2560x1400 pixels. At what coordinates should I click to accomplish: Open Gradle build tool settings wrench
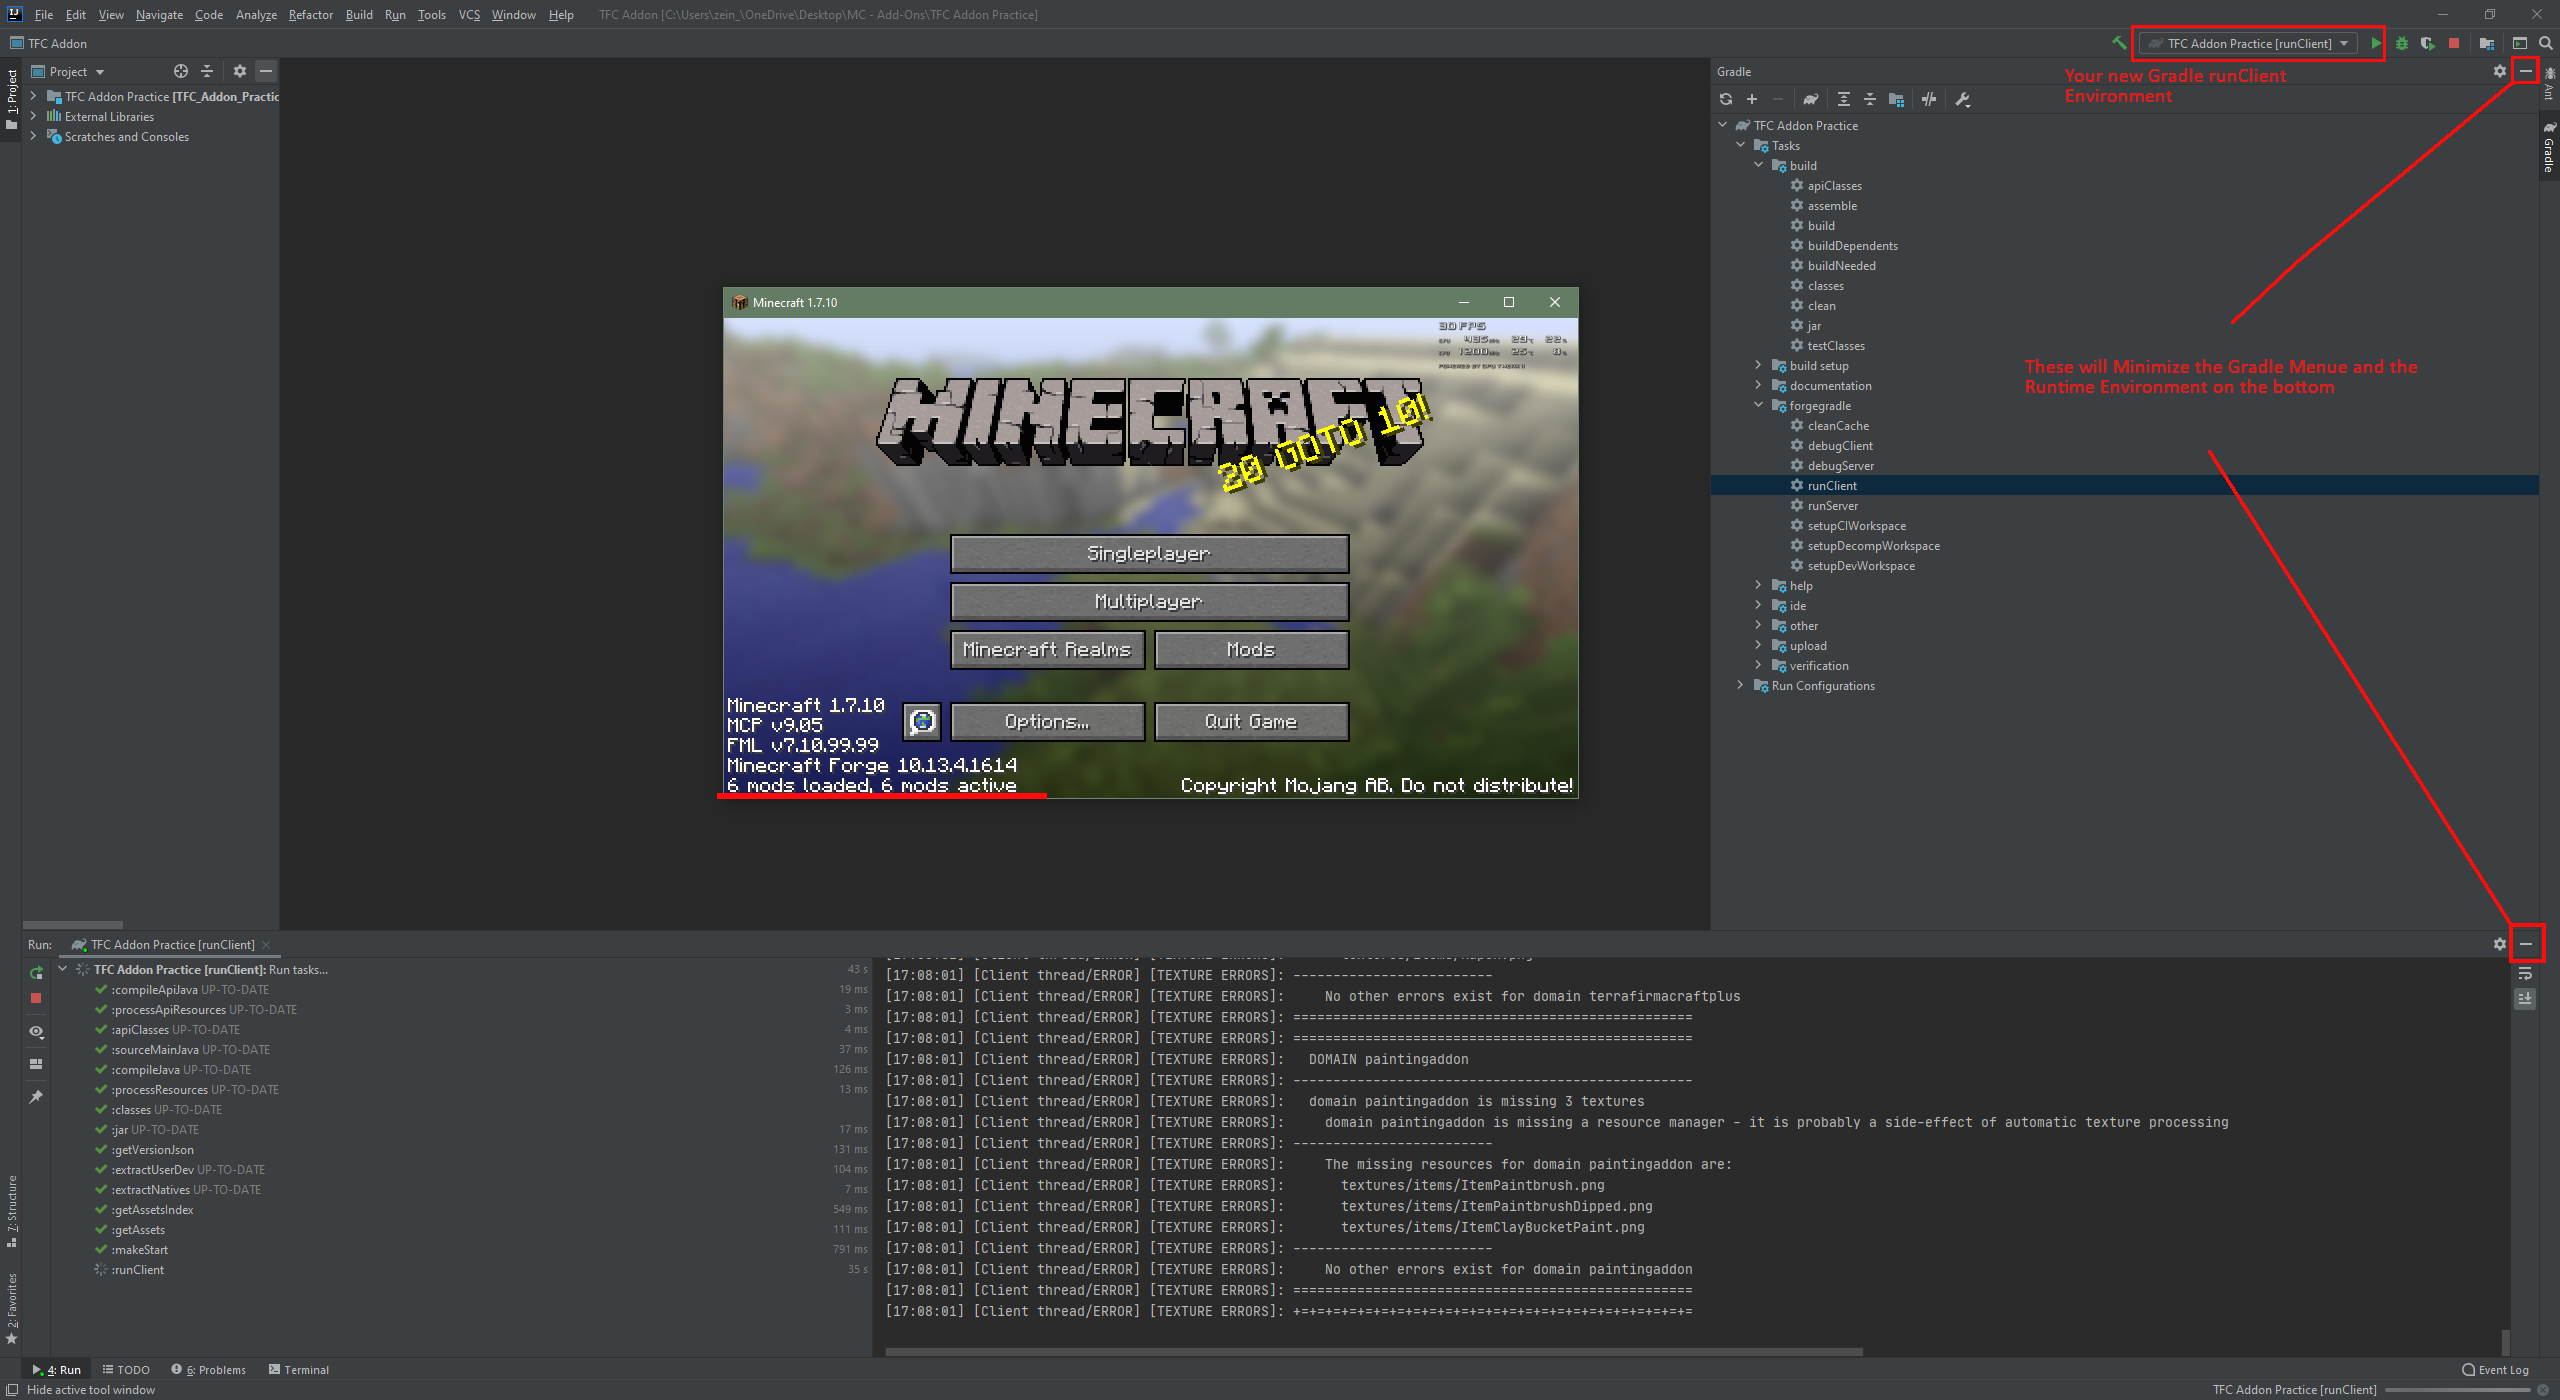click(x=1962, y=99)
